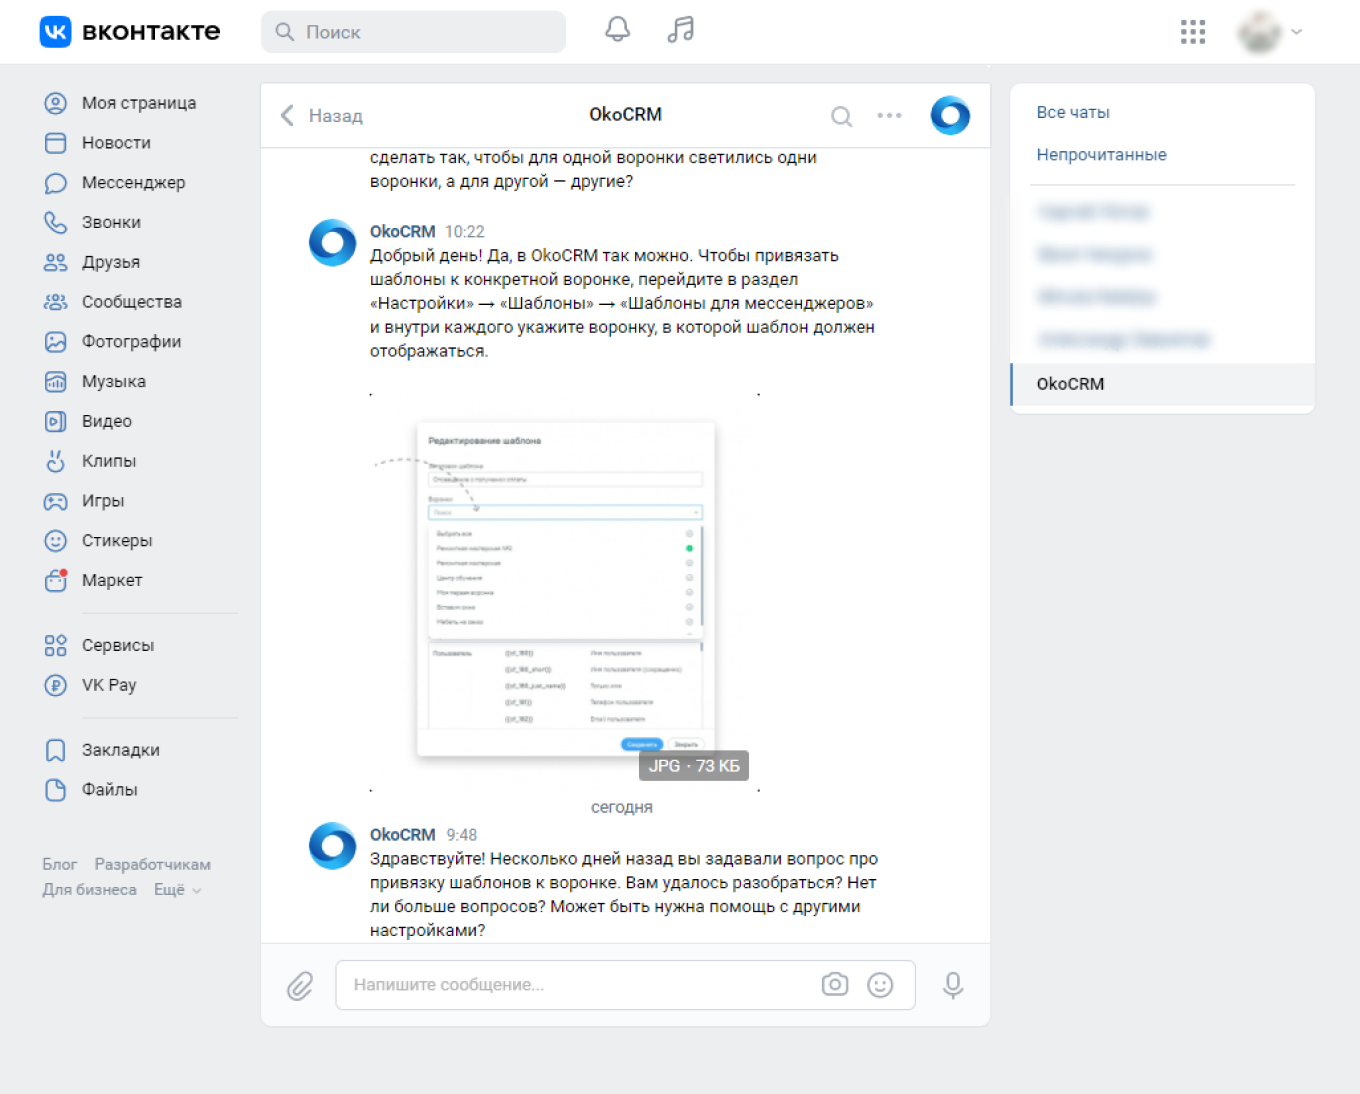Click the Видео sidebar icon

tap(56, 421)
